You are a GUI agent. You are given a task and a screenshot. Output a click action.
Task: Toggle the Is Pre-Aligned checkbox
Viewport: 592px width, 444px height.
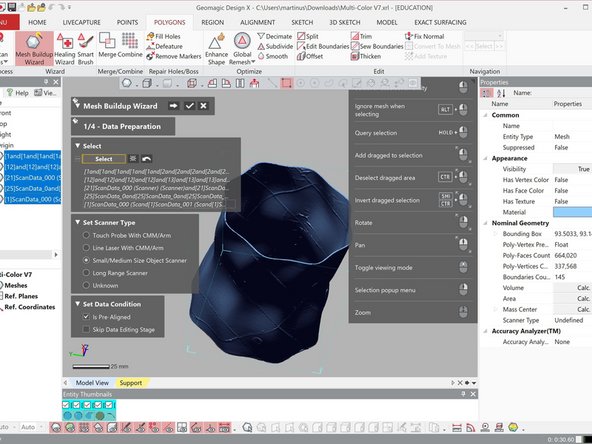pos(86,317)
